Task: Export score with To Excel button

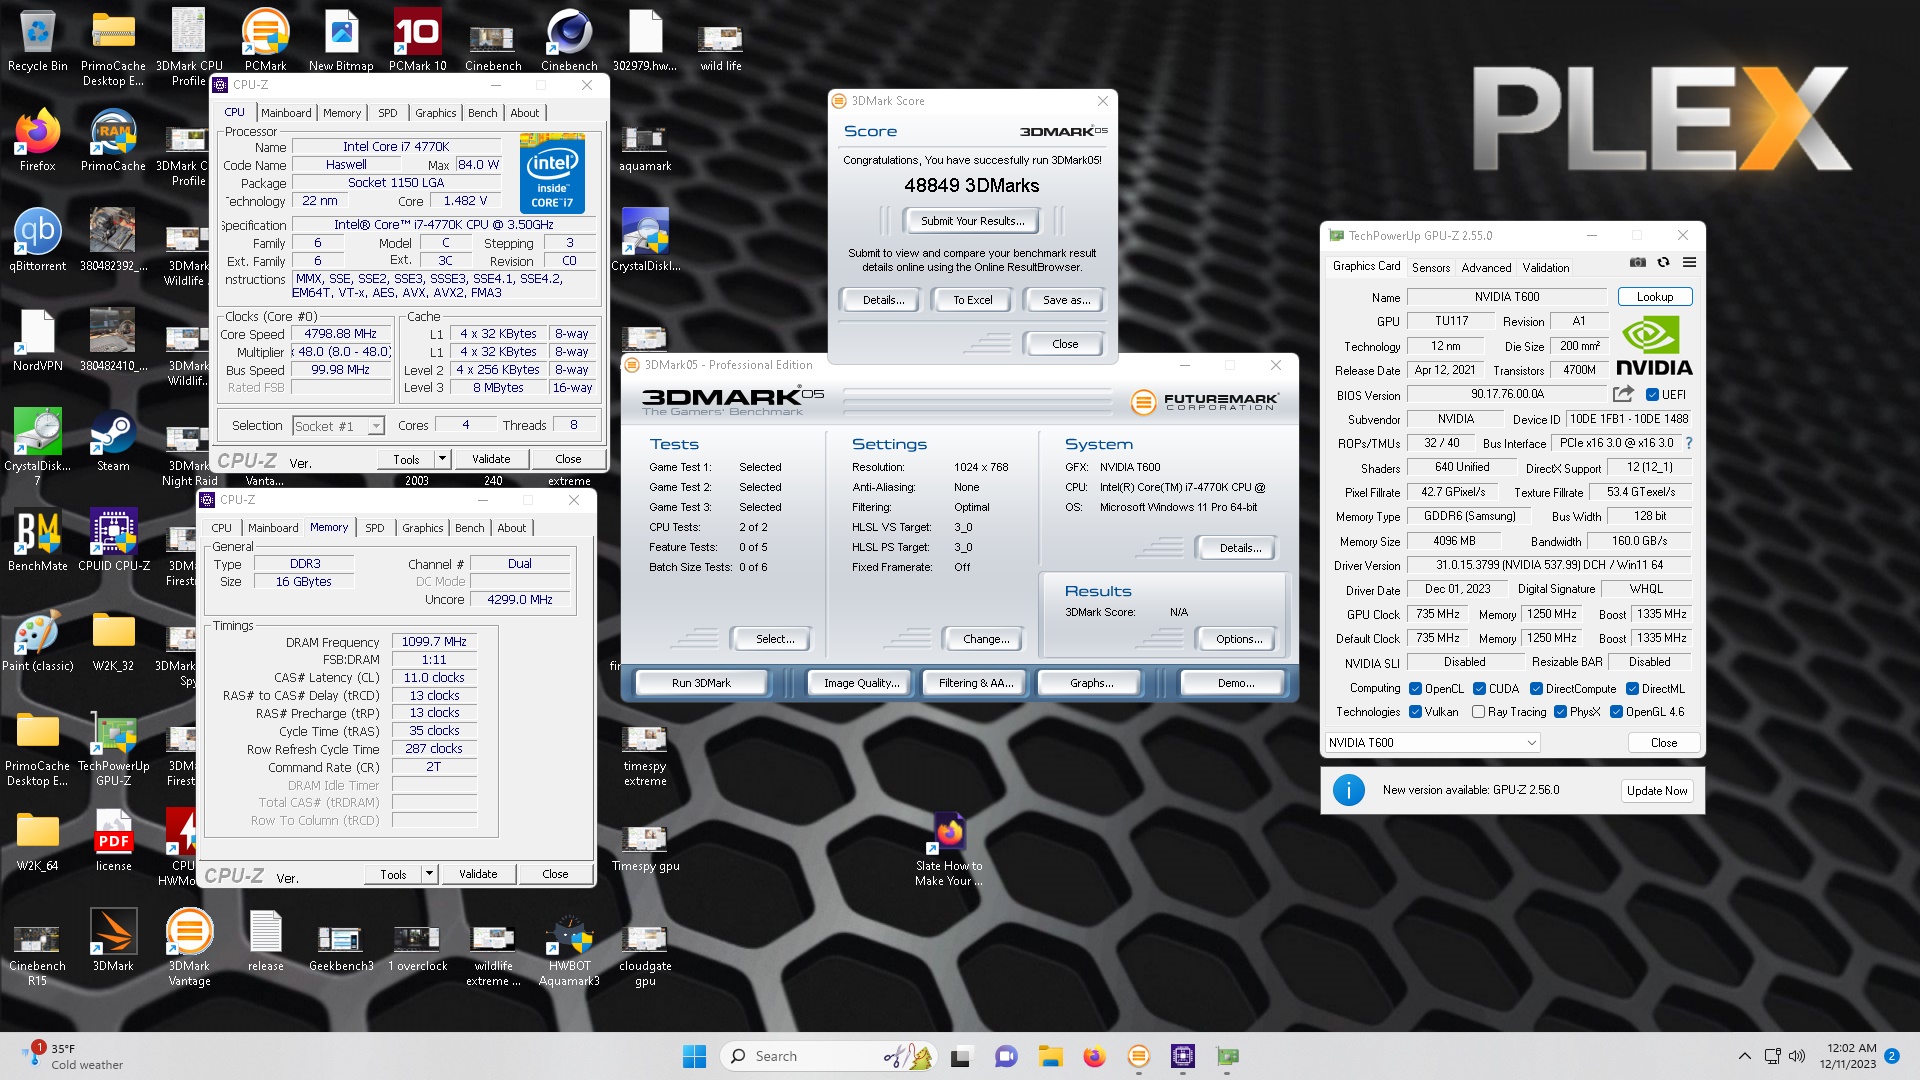Action: point(972,300)
